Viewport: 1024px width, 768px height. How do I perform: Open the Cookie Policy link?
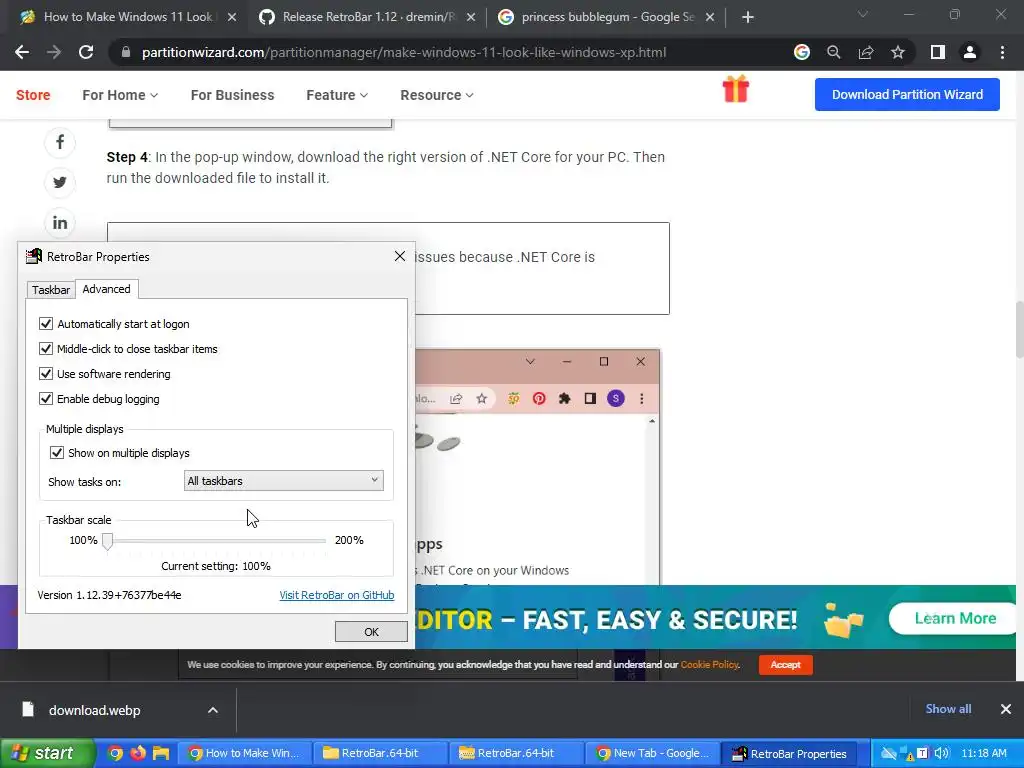(x=709, y=665)
